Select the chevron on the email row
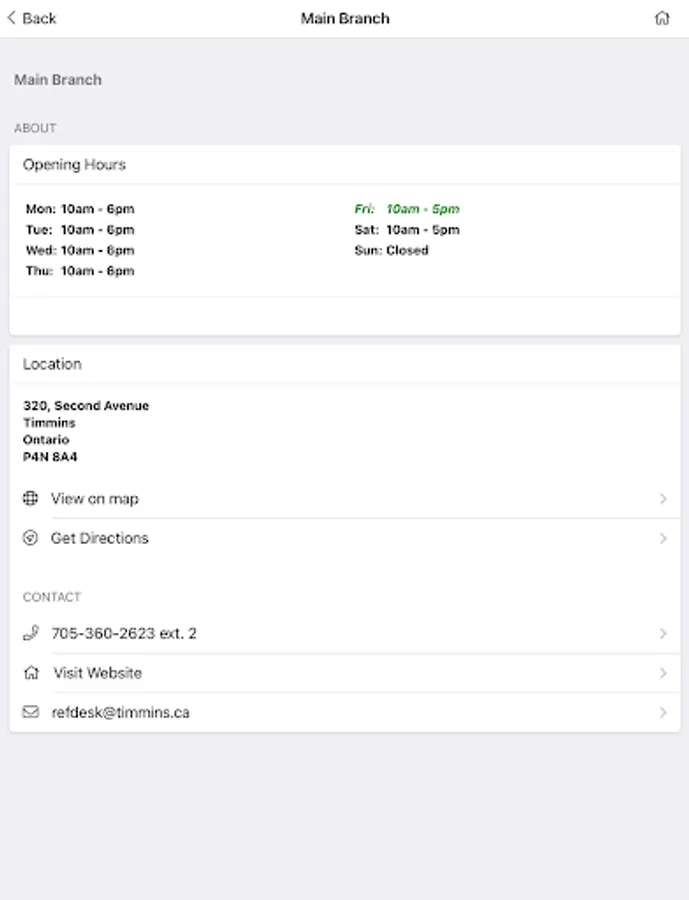 tap(663, 712)
